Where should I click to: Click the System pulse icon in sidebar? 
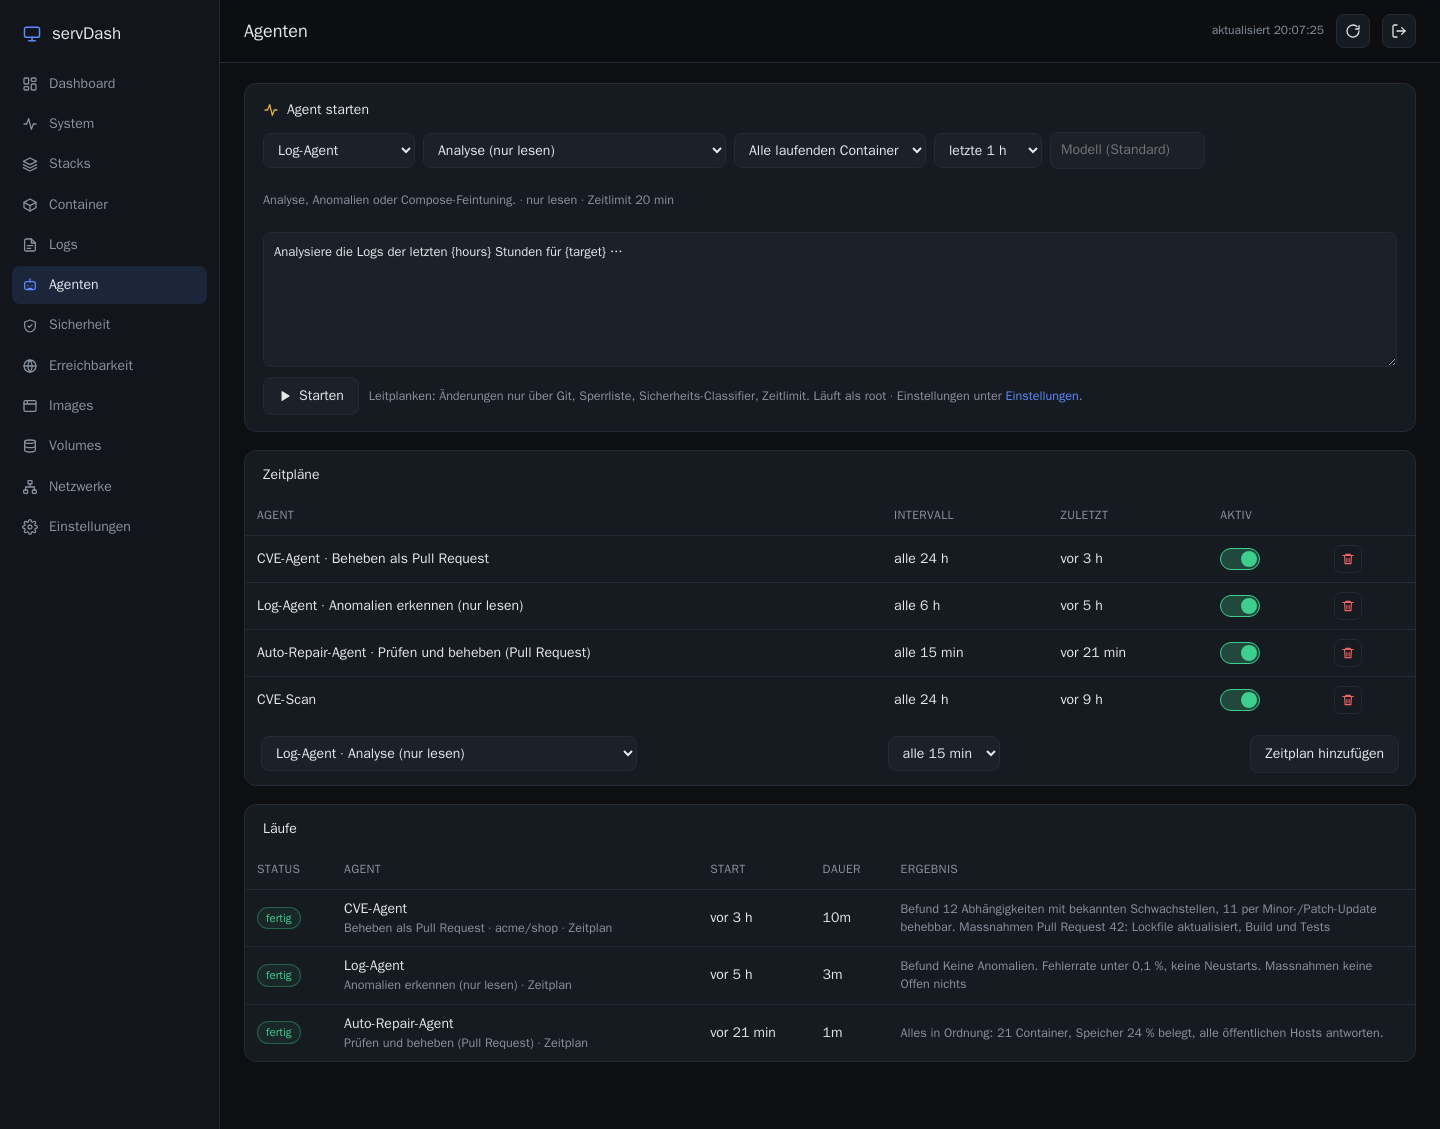(30, 124)
